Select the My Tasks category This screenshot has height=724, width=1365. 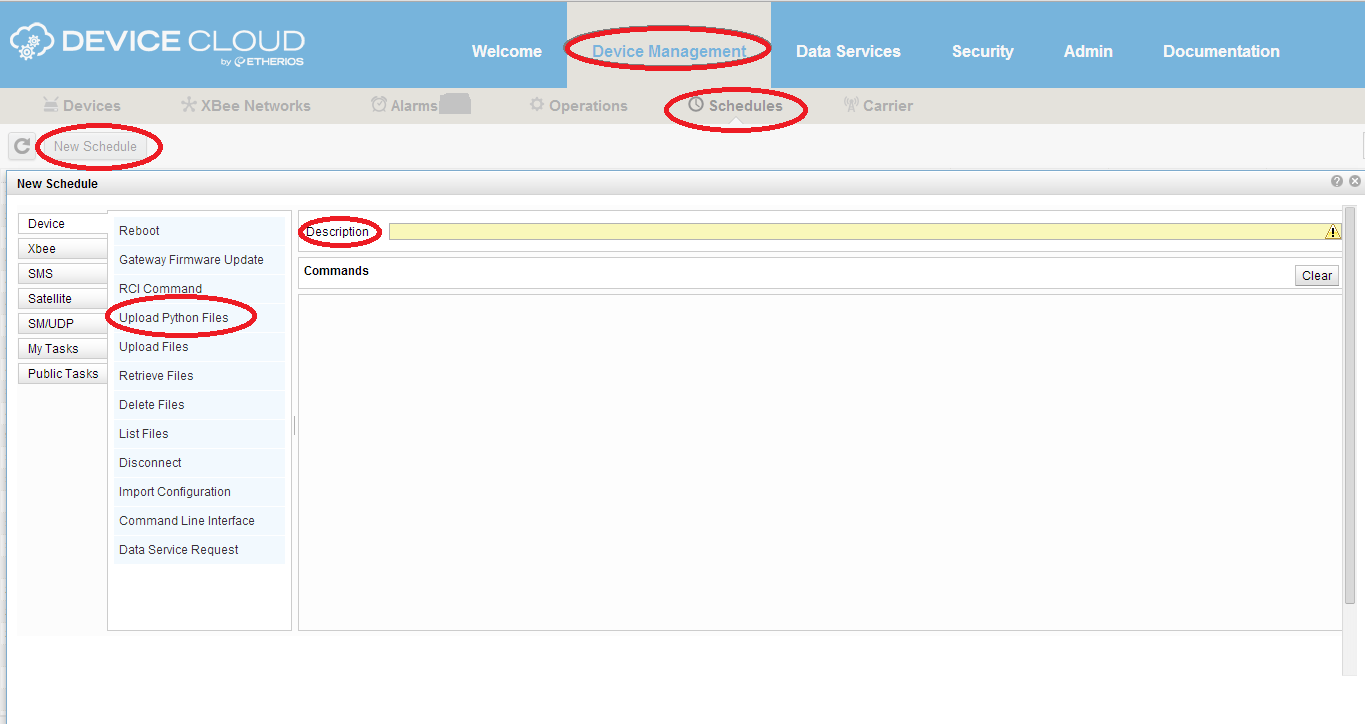62,349
